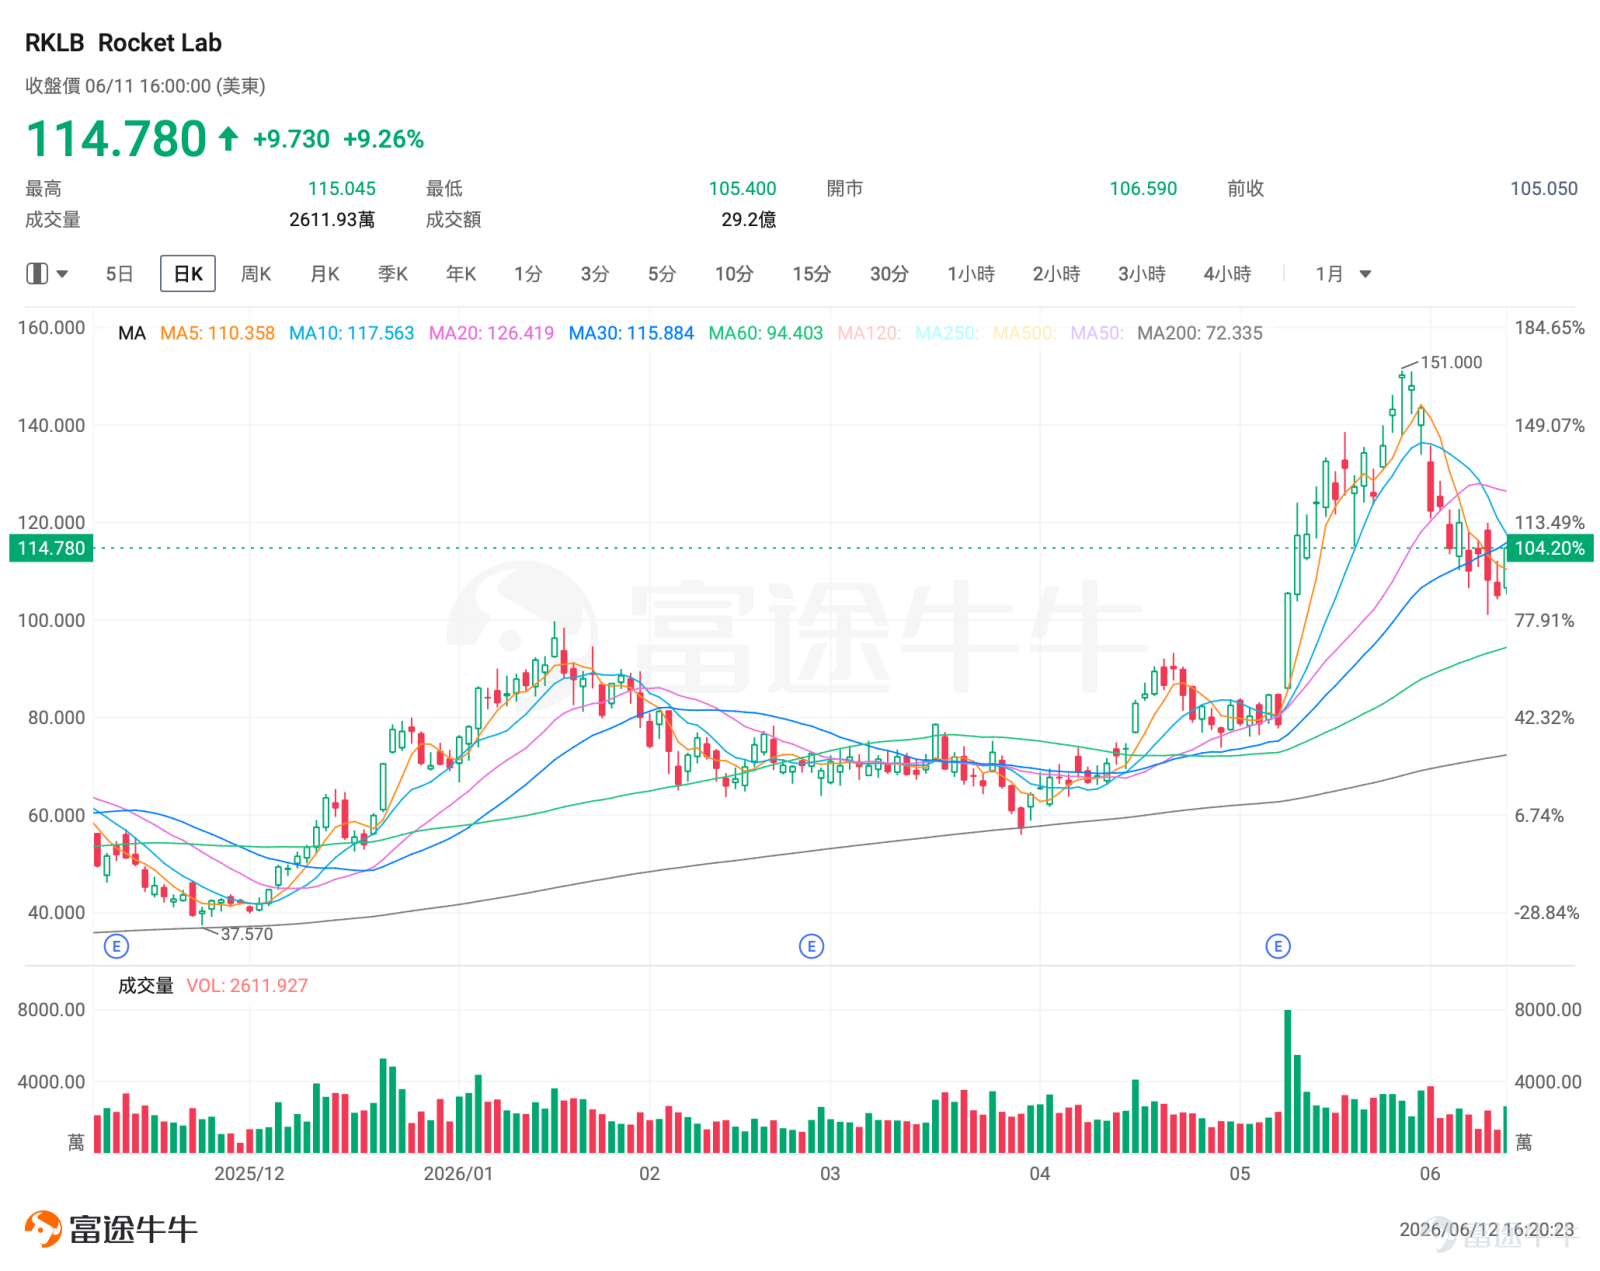Screen dimensions: 1600x1271
Task: Click the 2026/01 date axis label
Action: pyautogui.click(x=458, y=1174)
